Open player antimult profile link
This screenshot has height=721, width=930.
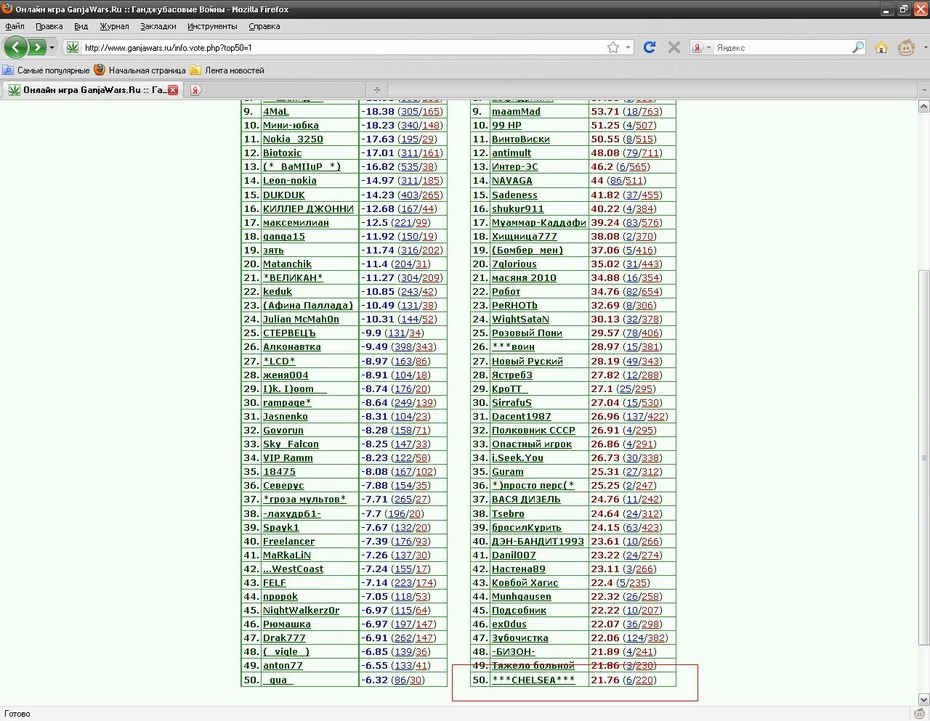tap(511, 153)
